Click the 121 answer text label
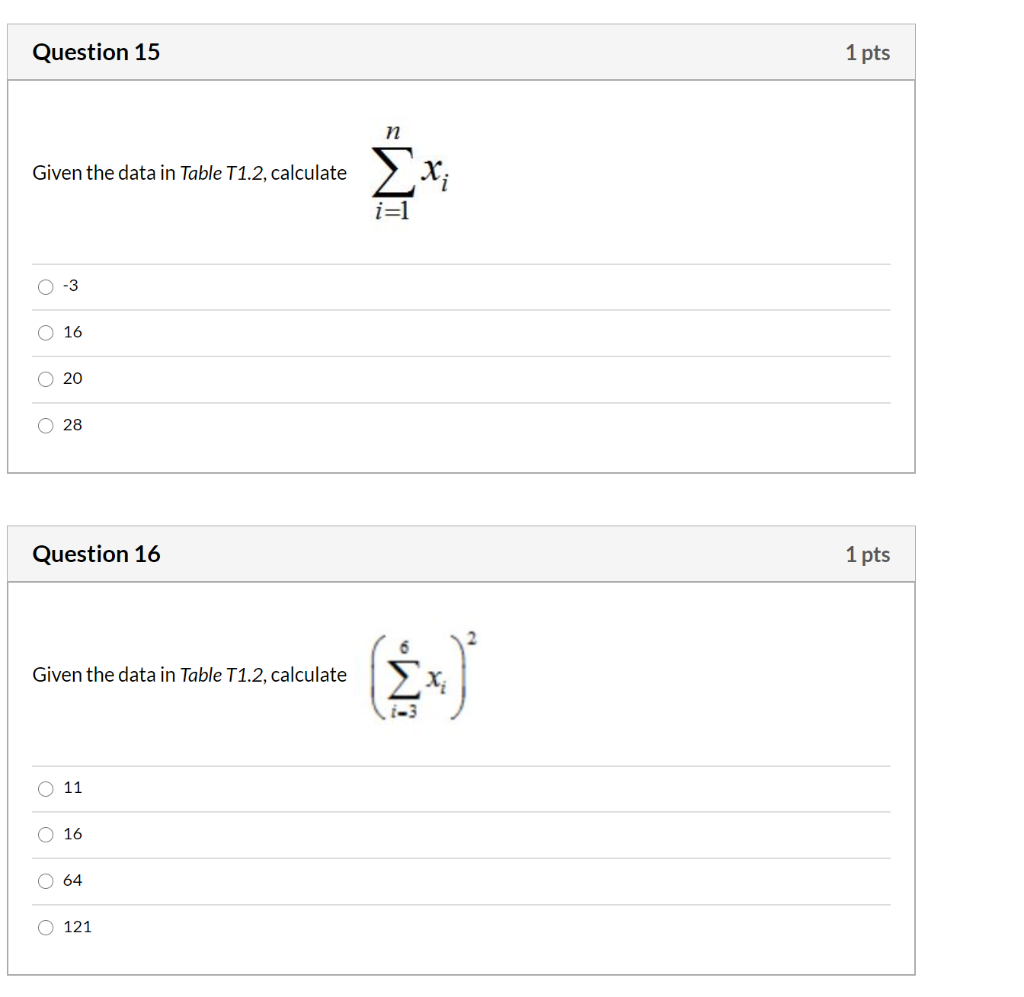 pyautogui.click(x=75, y=926)
